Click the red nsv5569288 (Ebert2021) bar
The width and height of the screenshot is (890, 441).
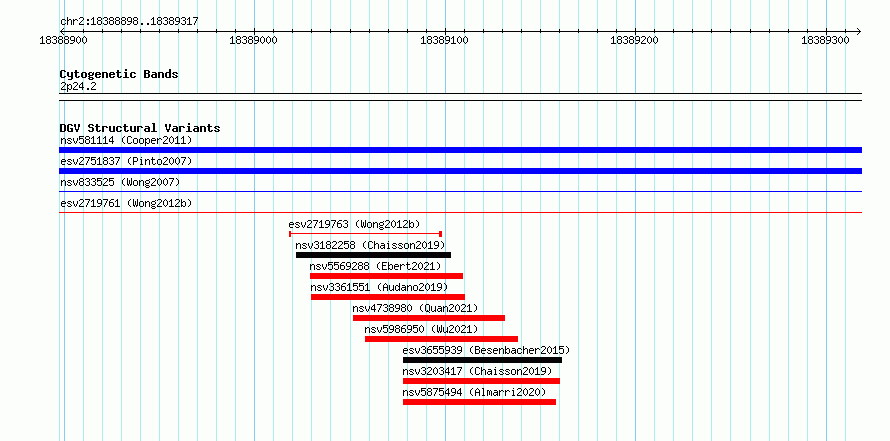click(x=387, y=276)
